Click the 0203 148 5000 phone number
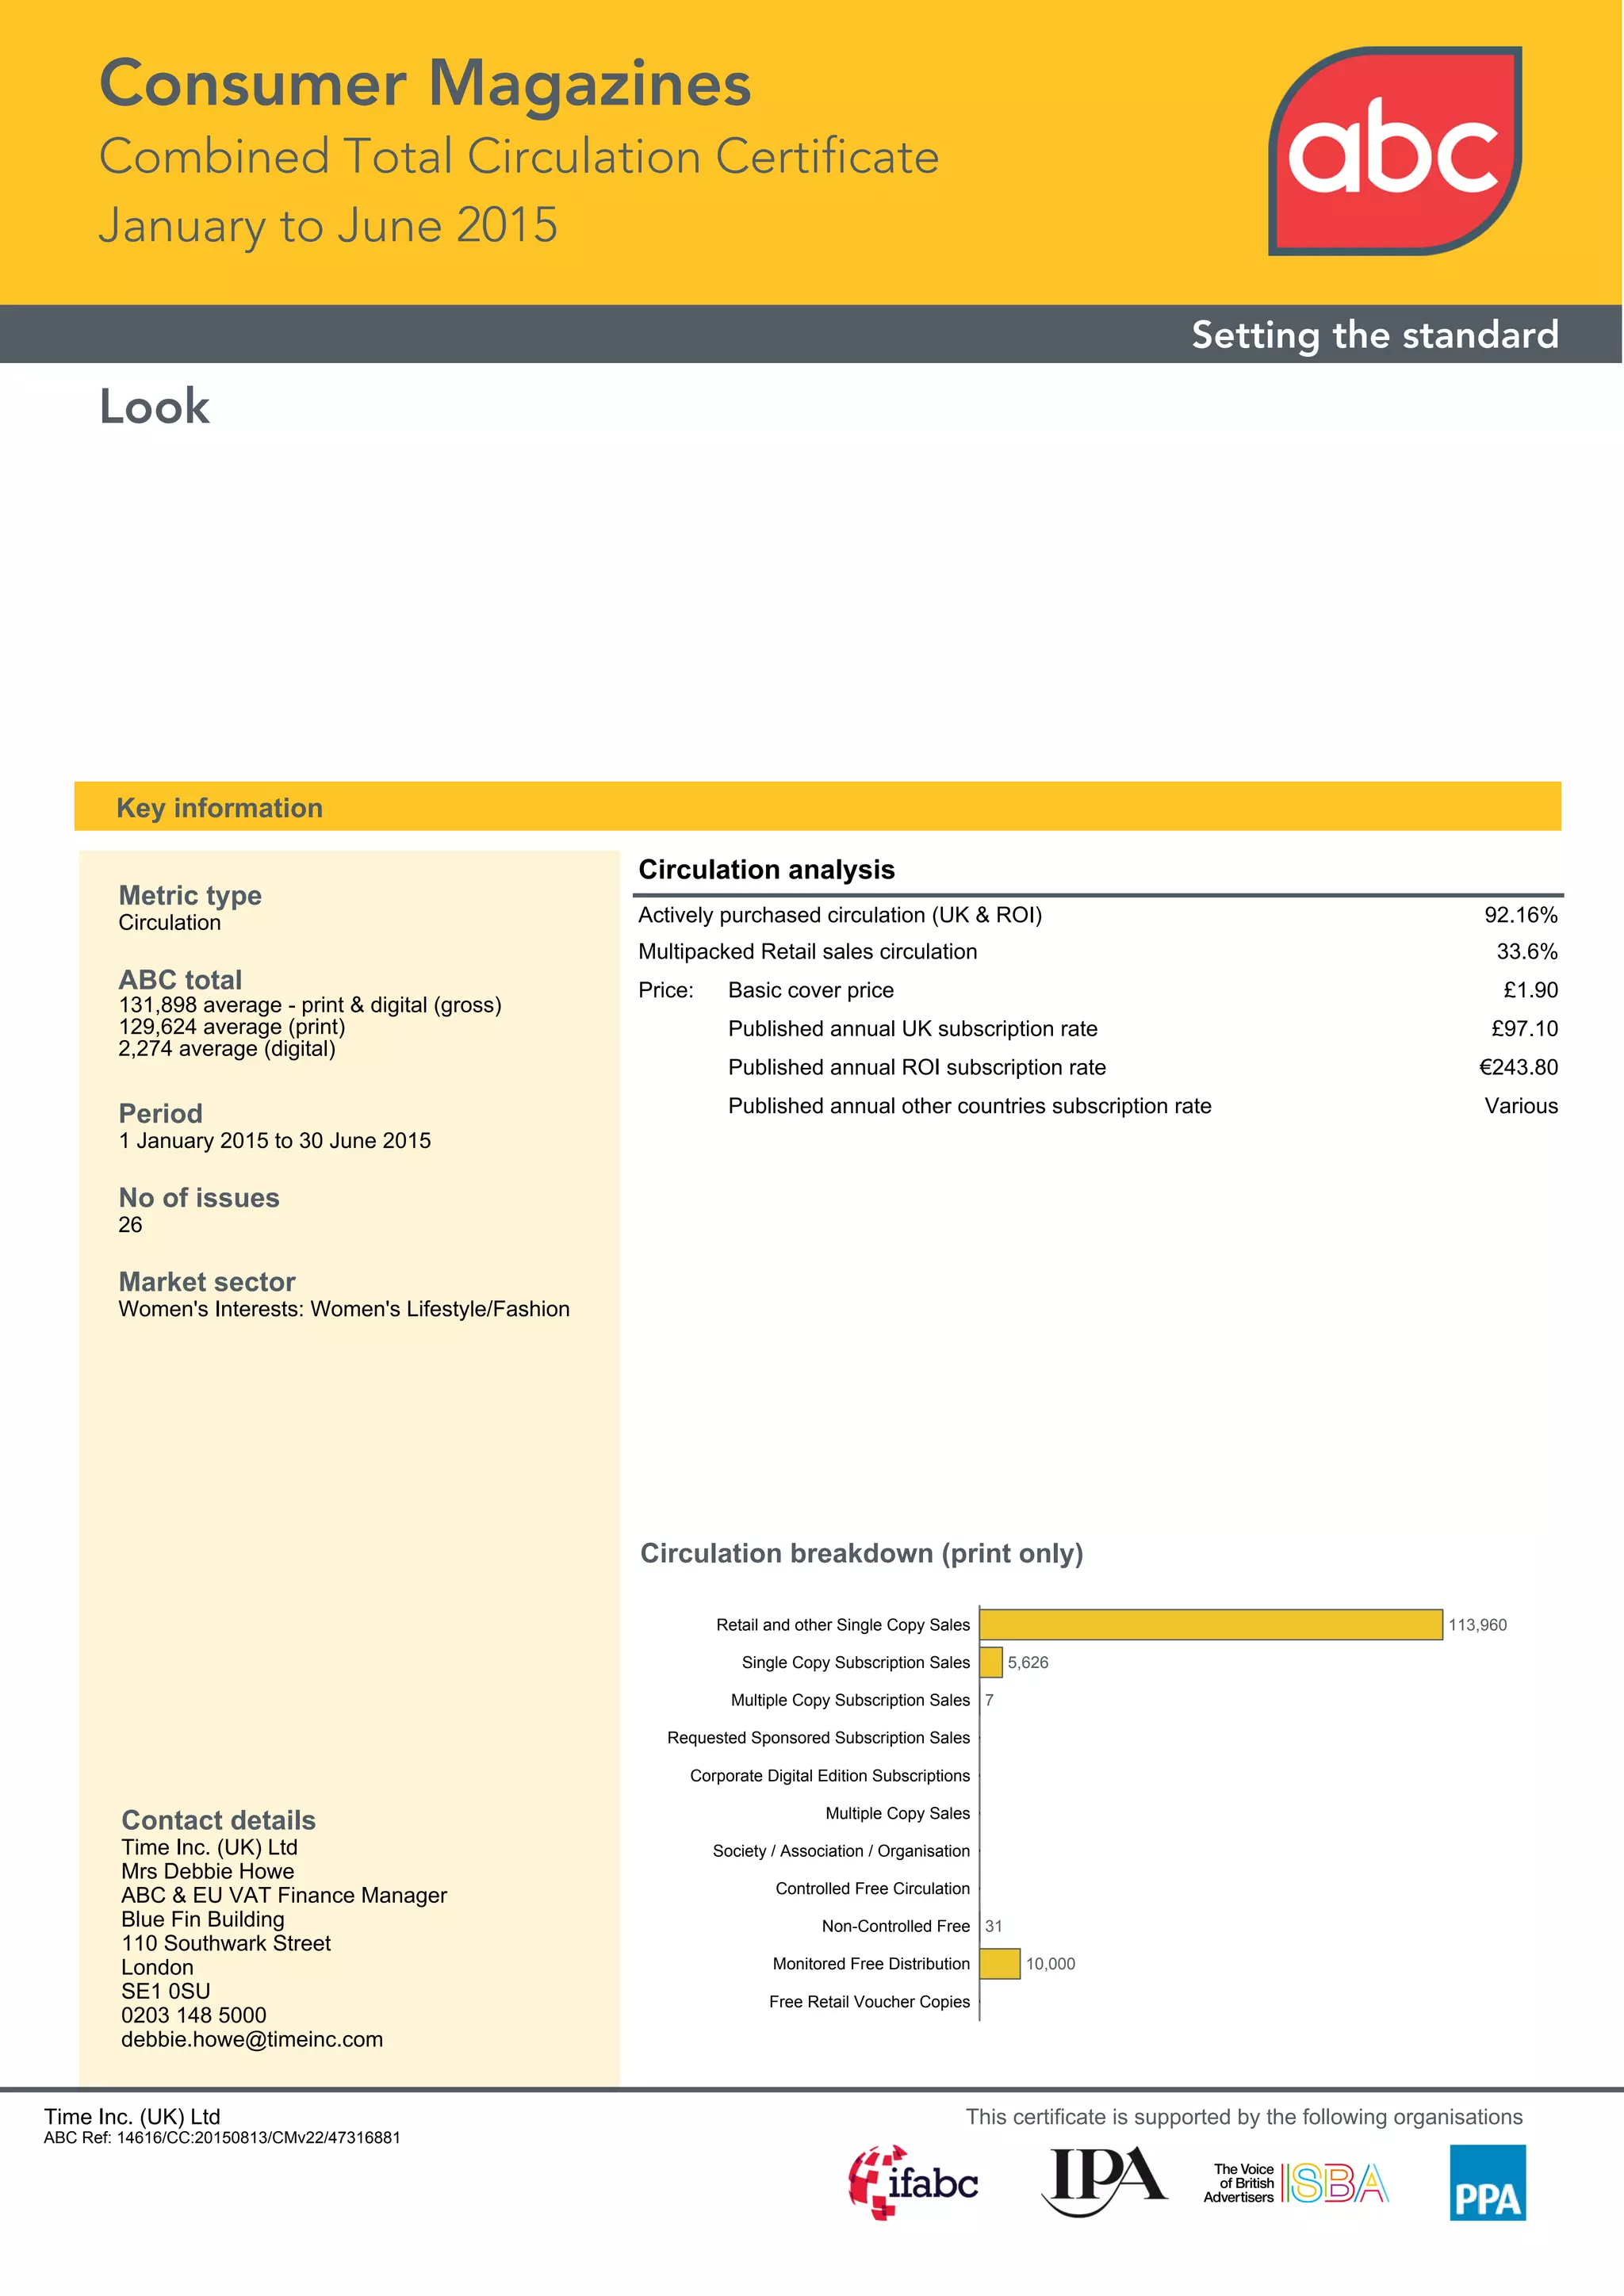The image size is (1624, 2296). tap(194, 2015)
